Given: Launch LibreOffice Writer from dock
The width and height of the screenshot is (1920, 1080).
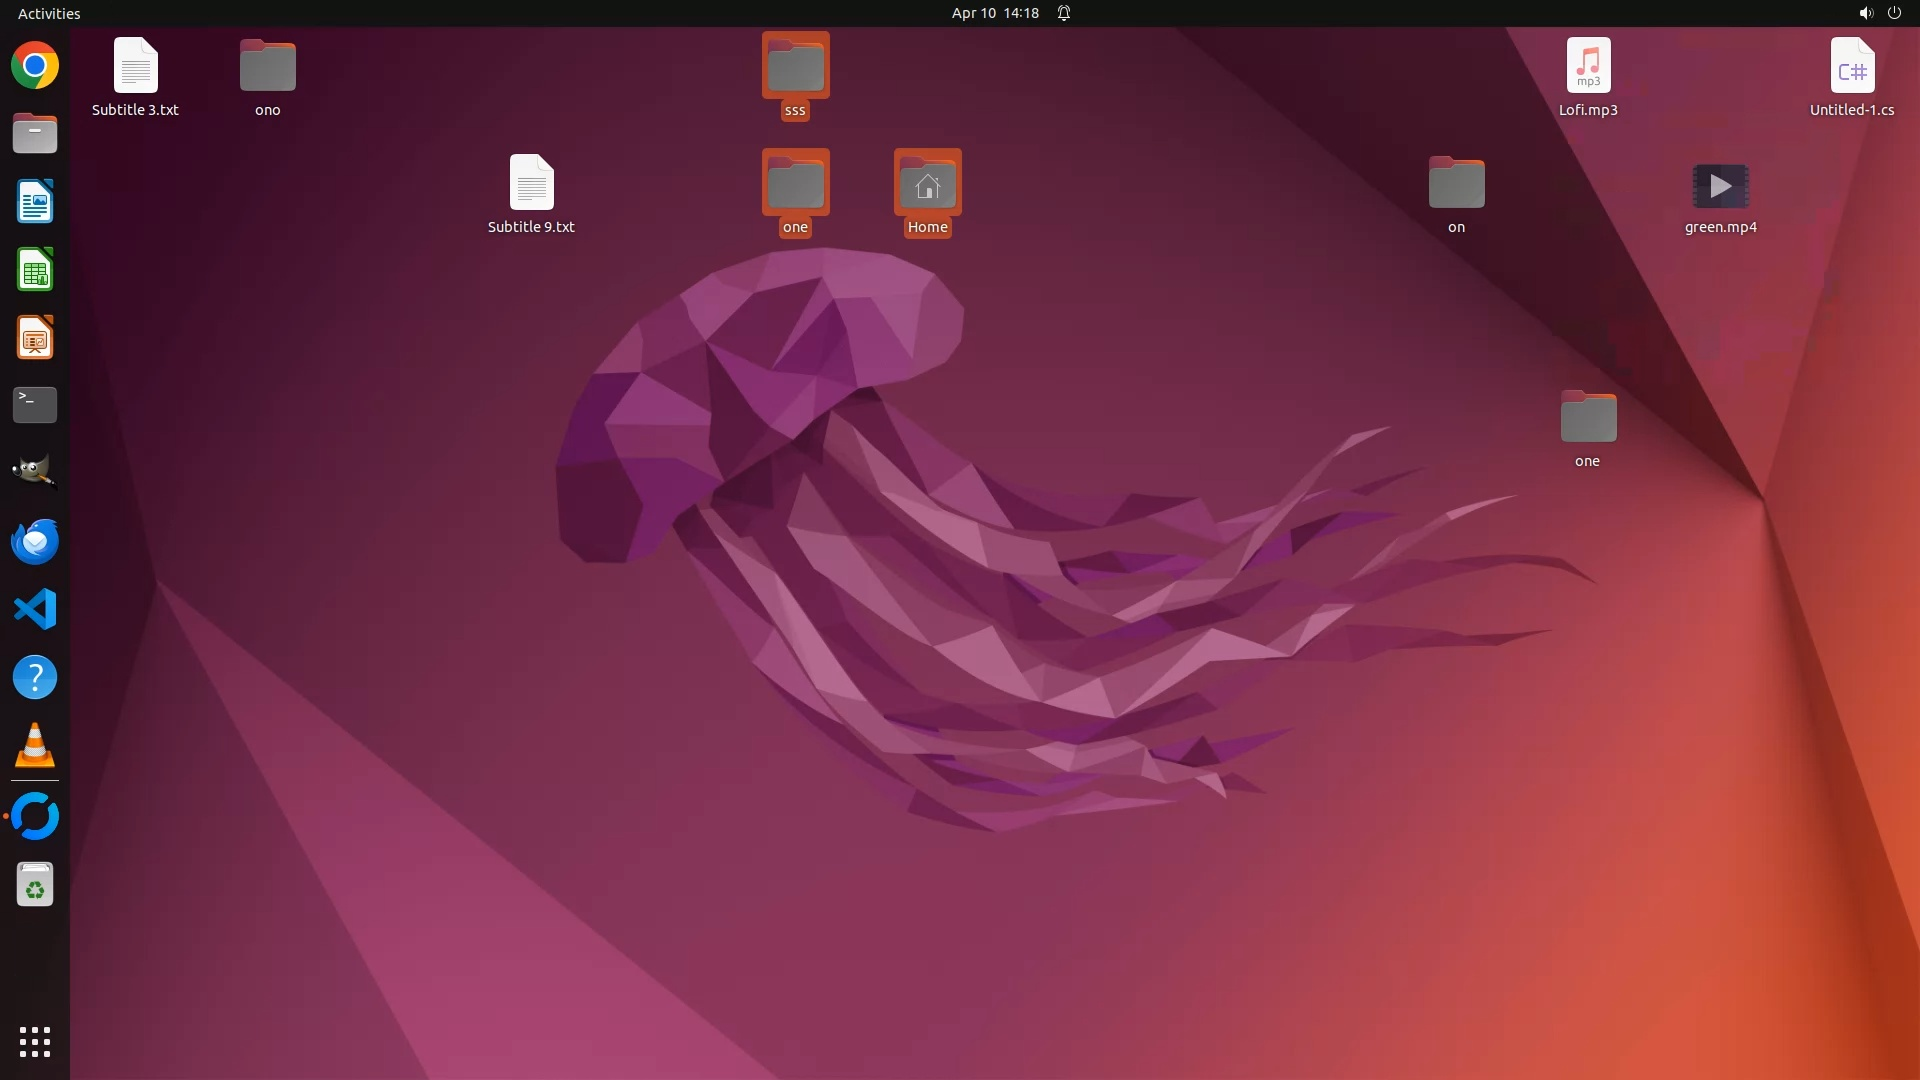Looking at the screenshot, I should point(35,202).
